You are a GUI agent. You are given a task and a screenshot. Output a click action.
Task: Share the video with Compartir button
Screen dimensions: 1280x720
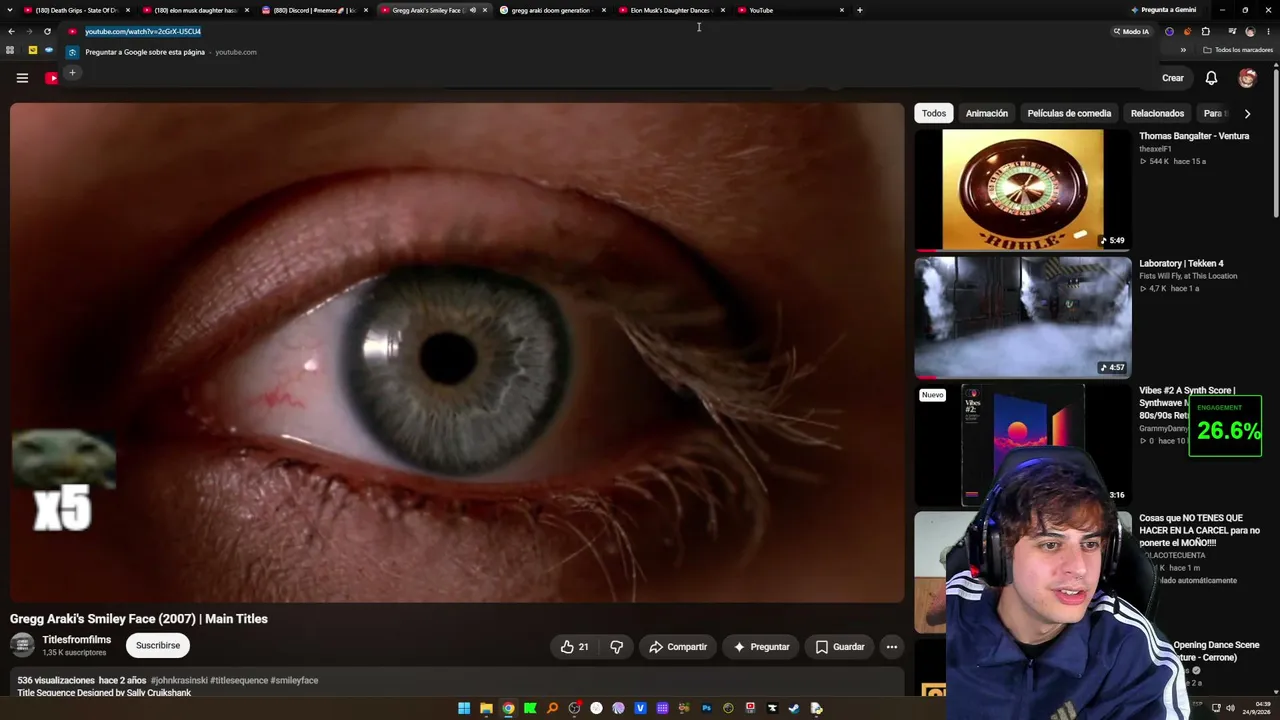click(x=678, y=647)
